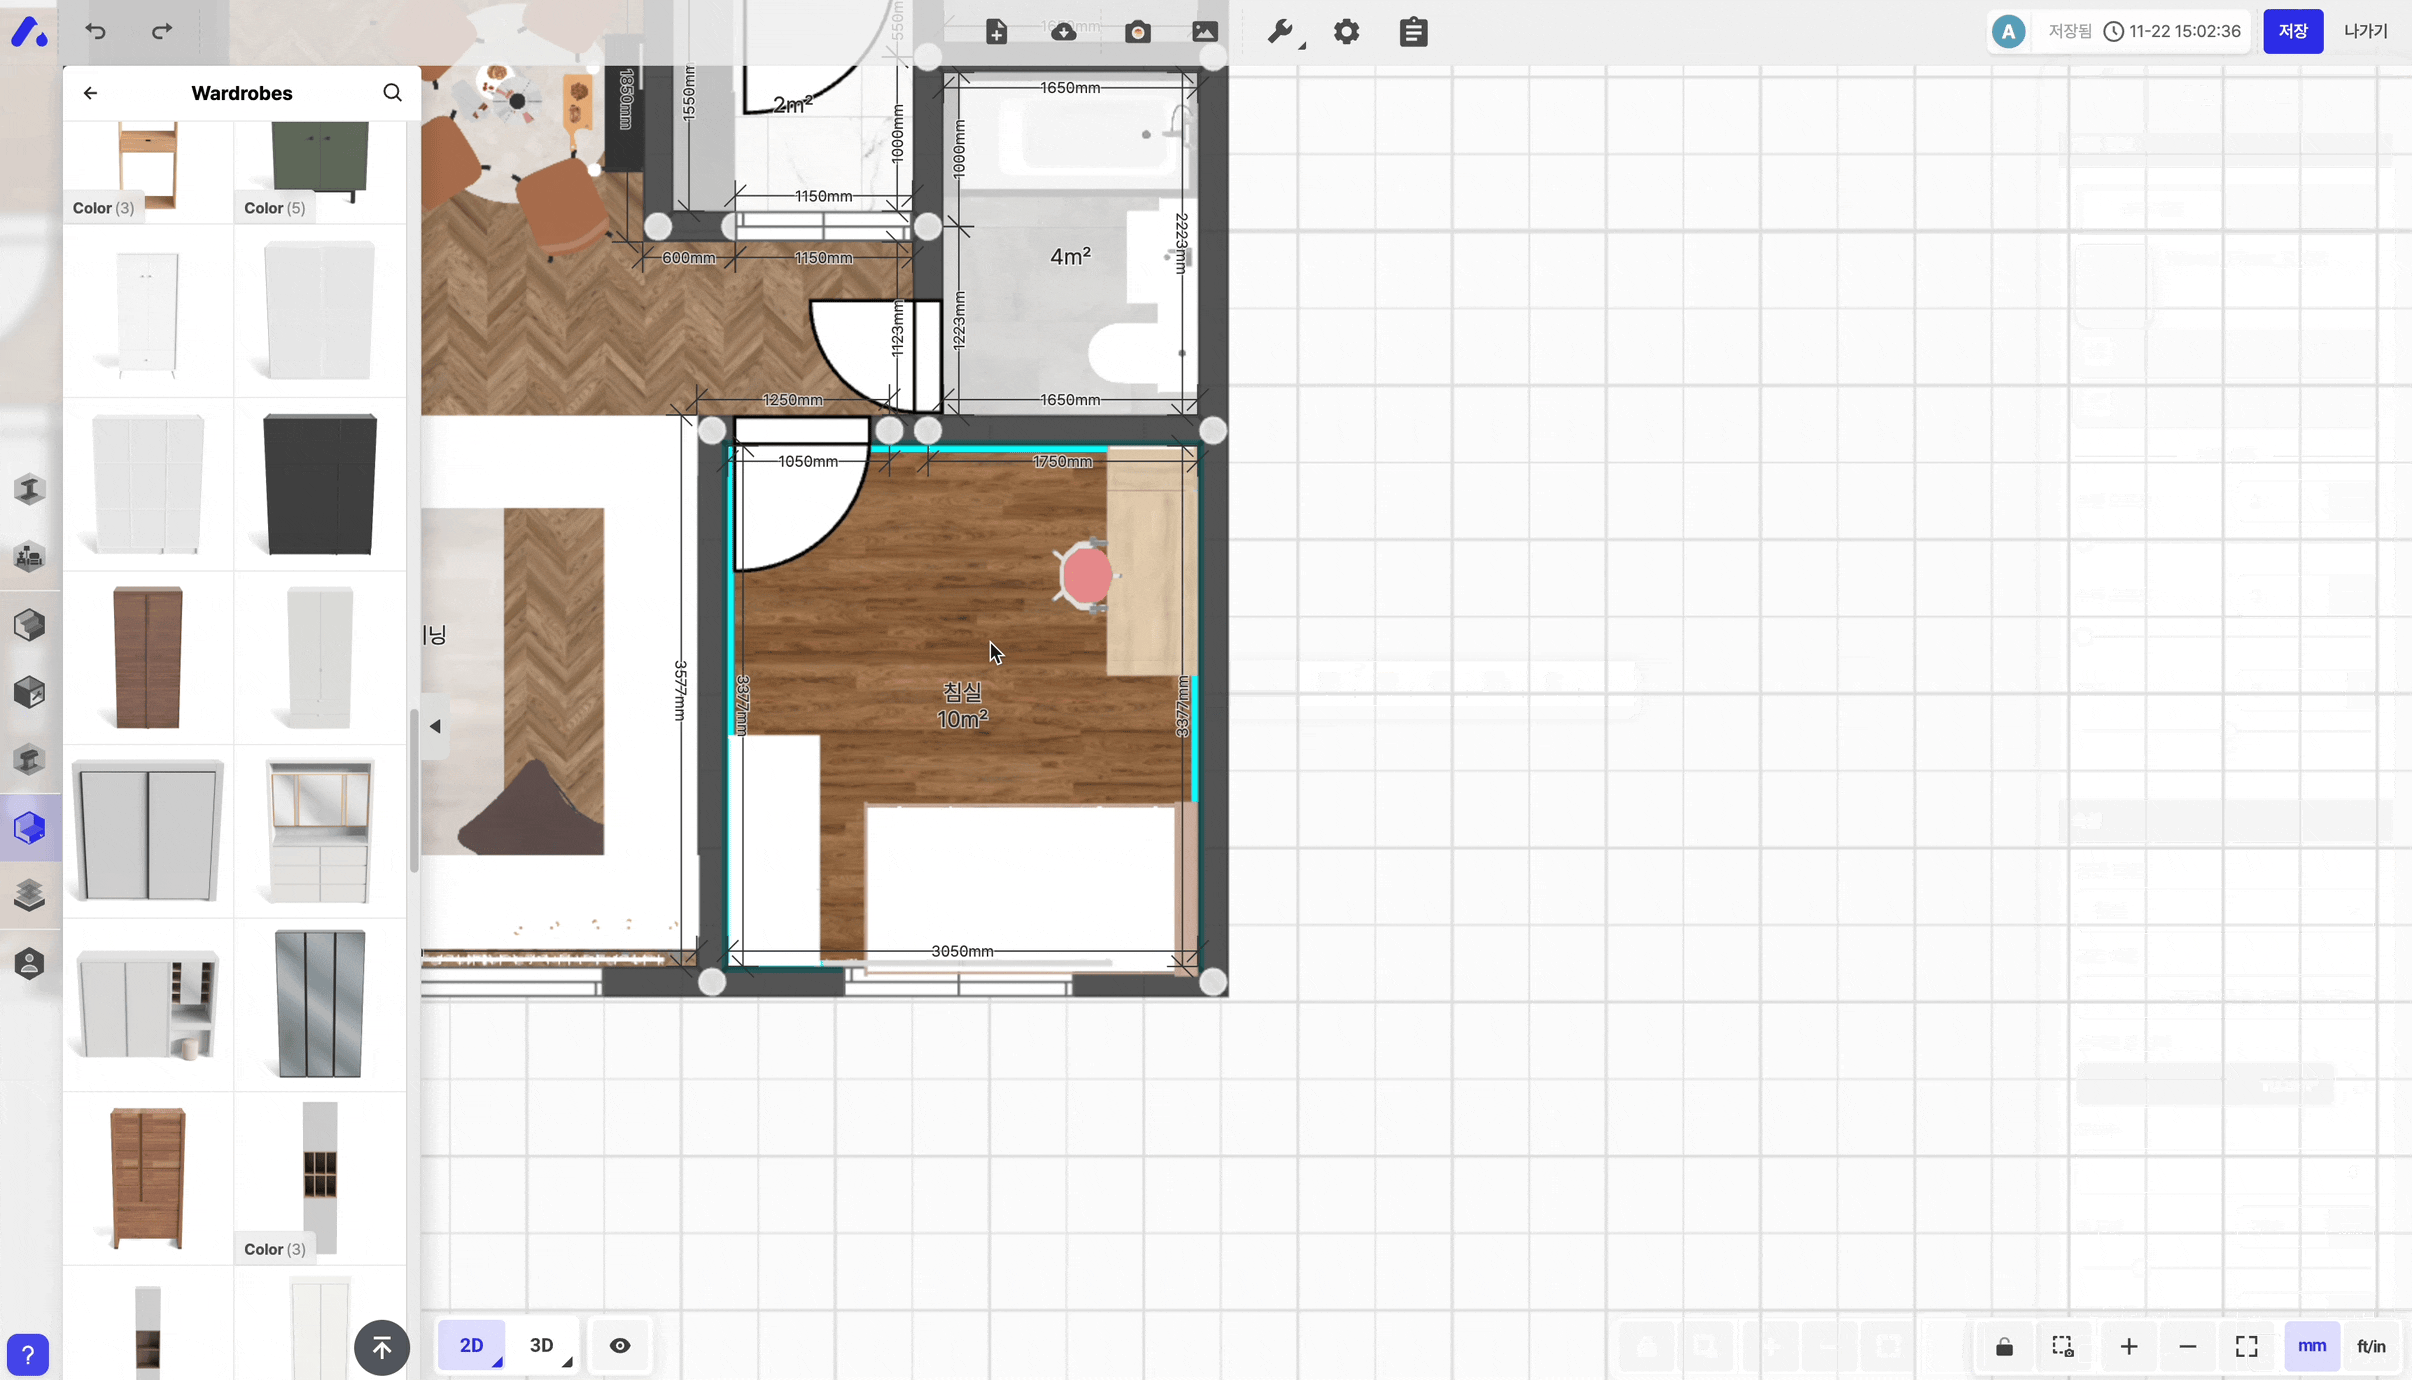Open the wrench tools menu
2412x1380 pixels.
(x=1281, y=32)
